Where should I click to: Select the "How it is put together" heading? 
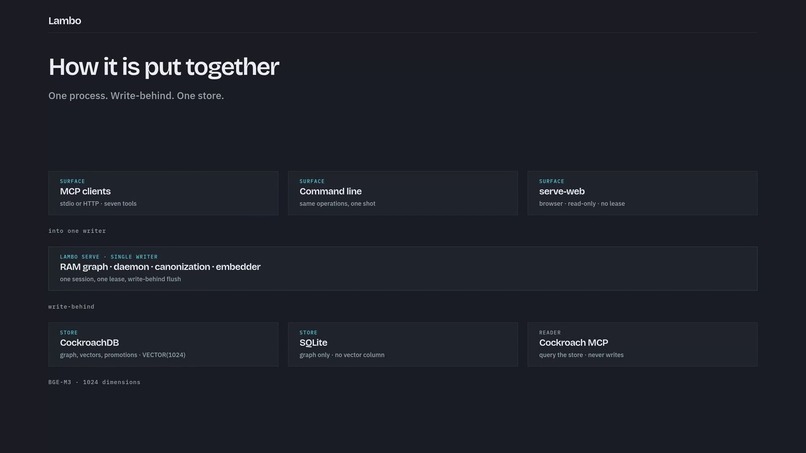click(163, 67)
